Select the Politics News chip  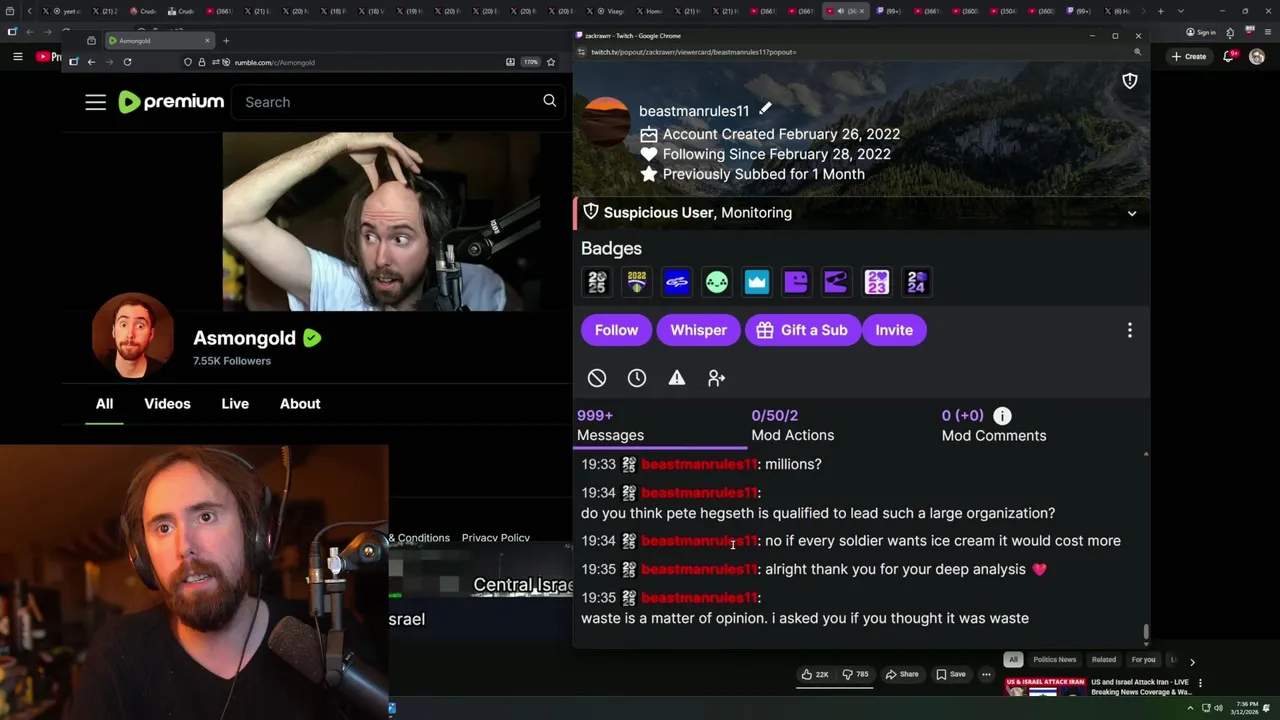pos(1054,660)
